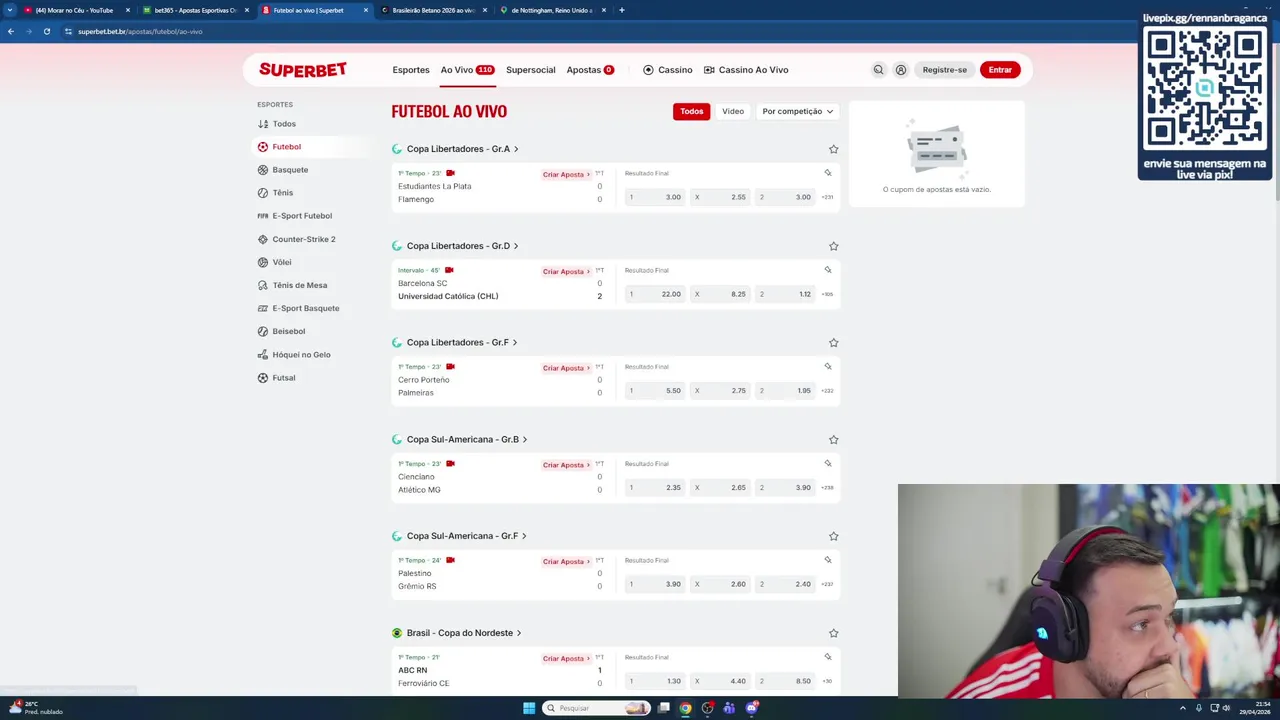The height and width of the screenshot is (720, 1280).
Task: Click Criar Aposta for Barcelona SC match
Action: coord(567,271)
